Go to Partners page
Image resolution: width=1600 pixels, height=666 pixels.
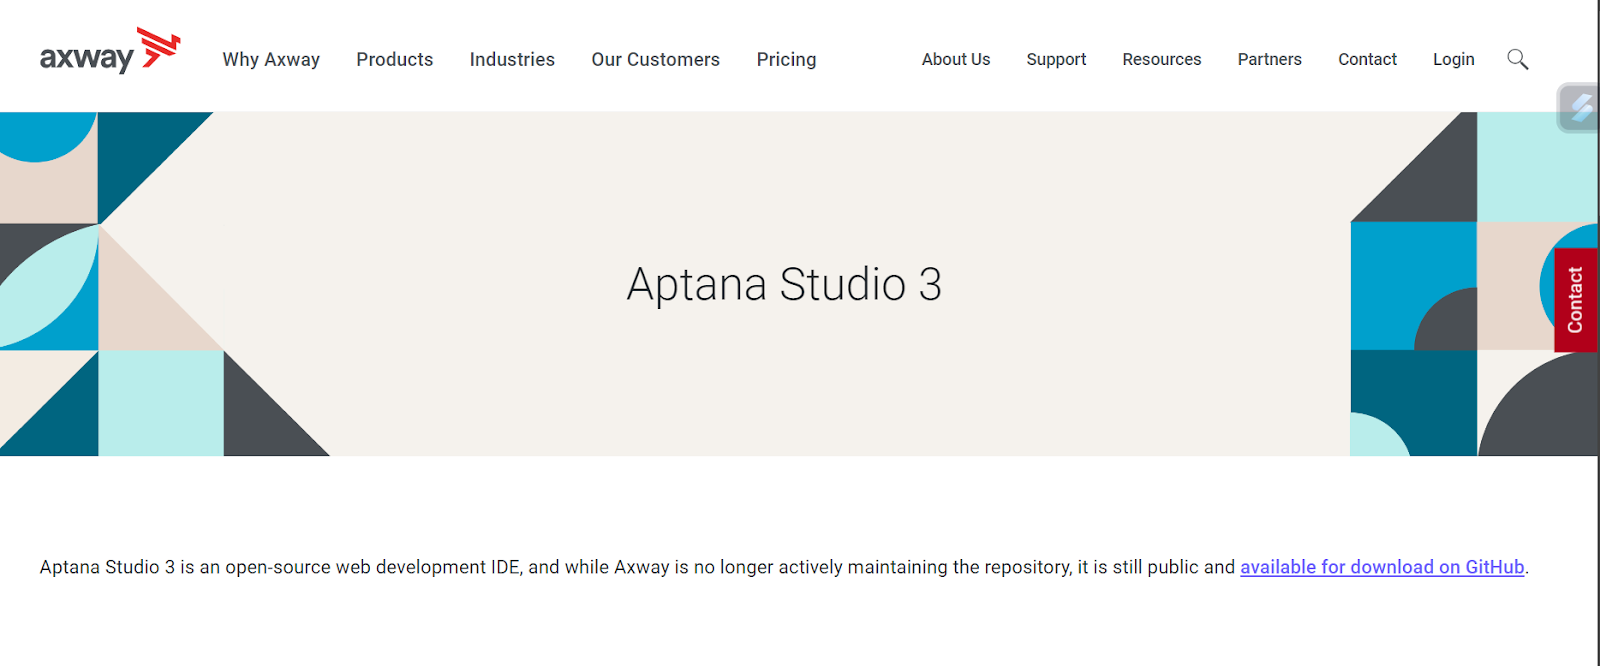tap(1270, 60)
